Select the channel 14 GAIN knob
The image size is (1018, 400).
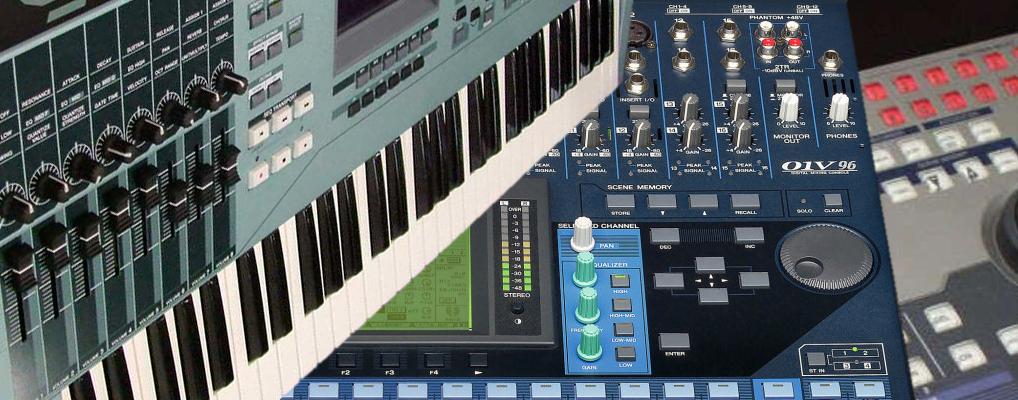pos(692,134)
